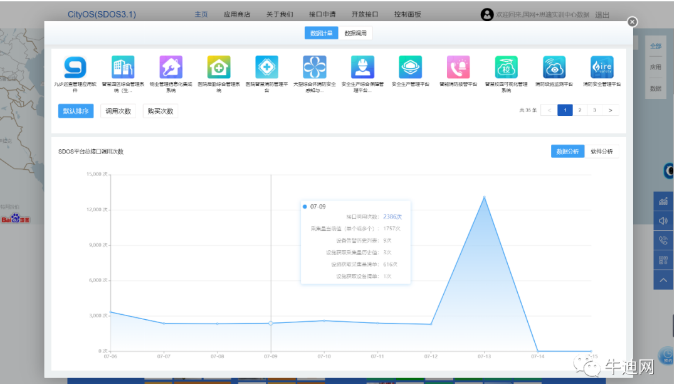The image size is (674, 384).
Task: Go to previous page of app list
Action: click(549, 111)
